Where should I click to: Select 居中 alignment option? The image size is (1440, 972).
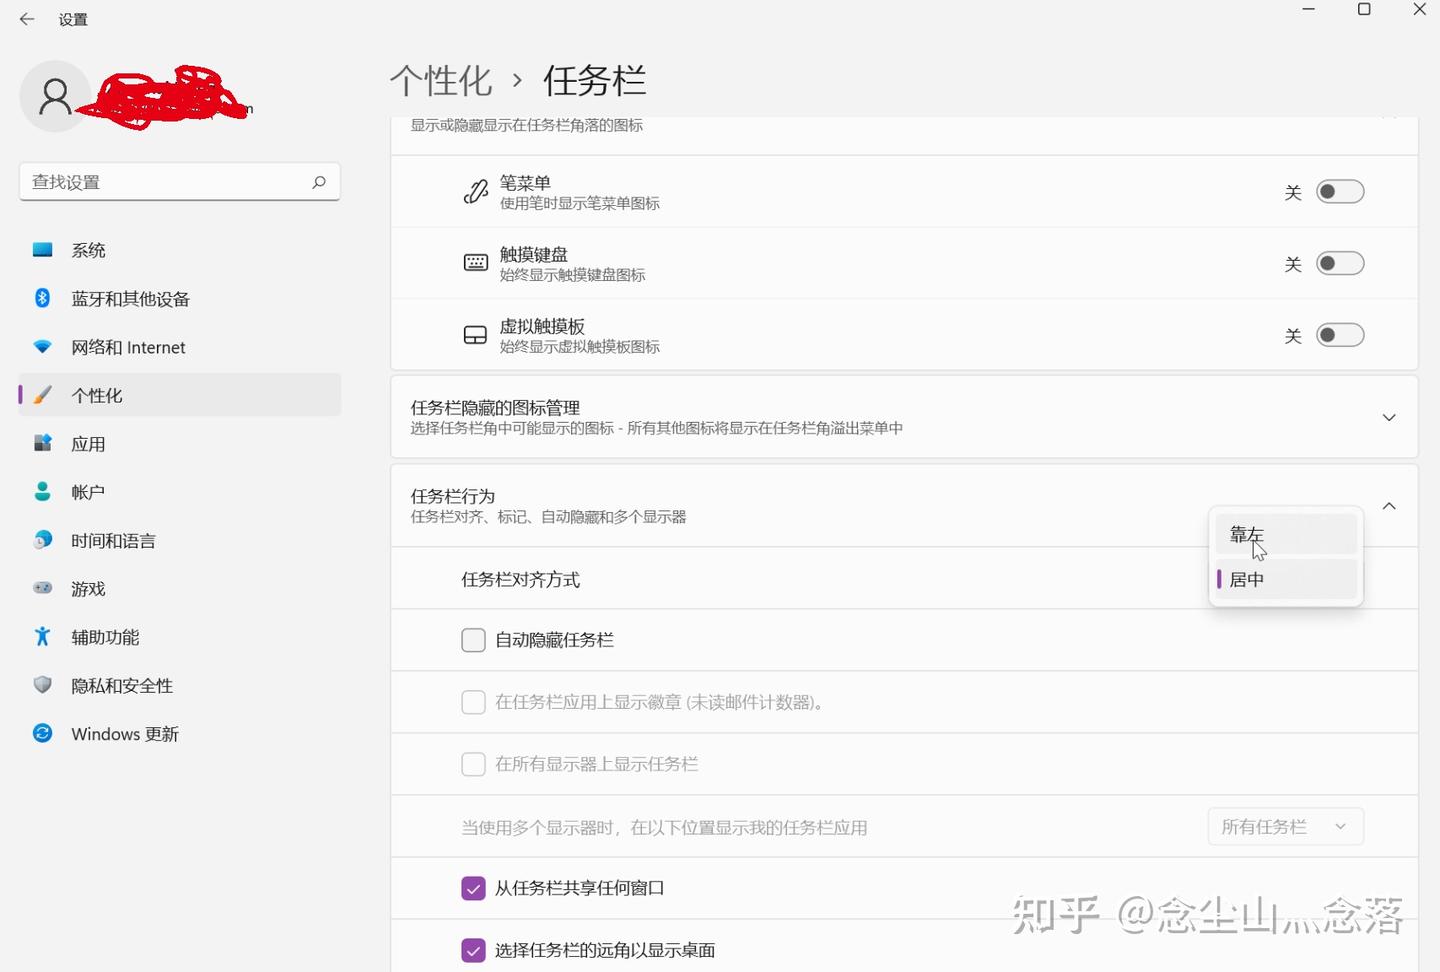tap(1286, 579)
